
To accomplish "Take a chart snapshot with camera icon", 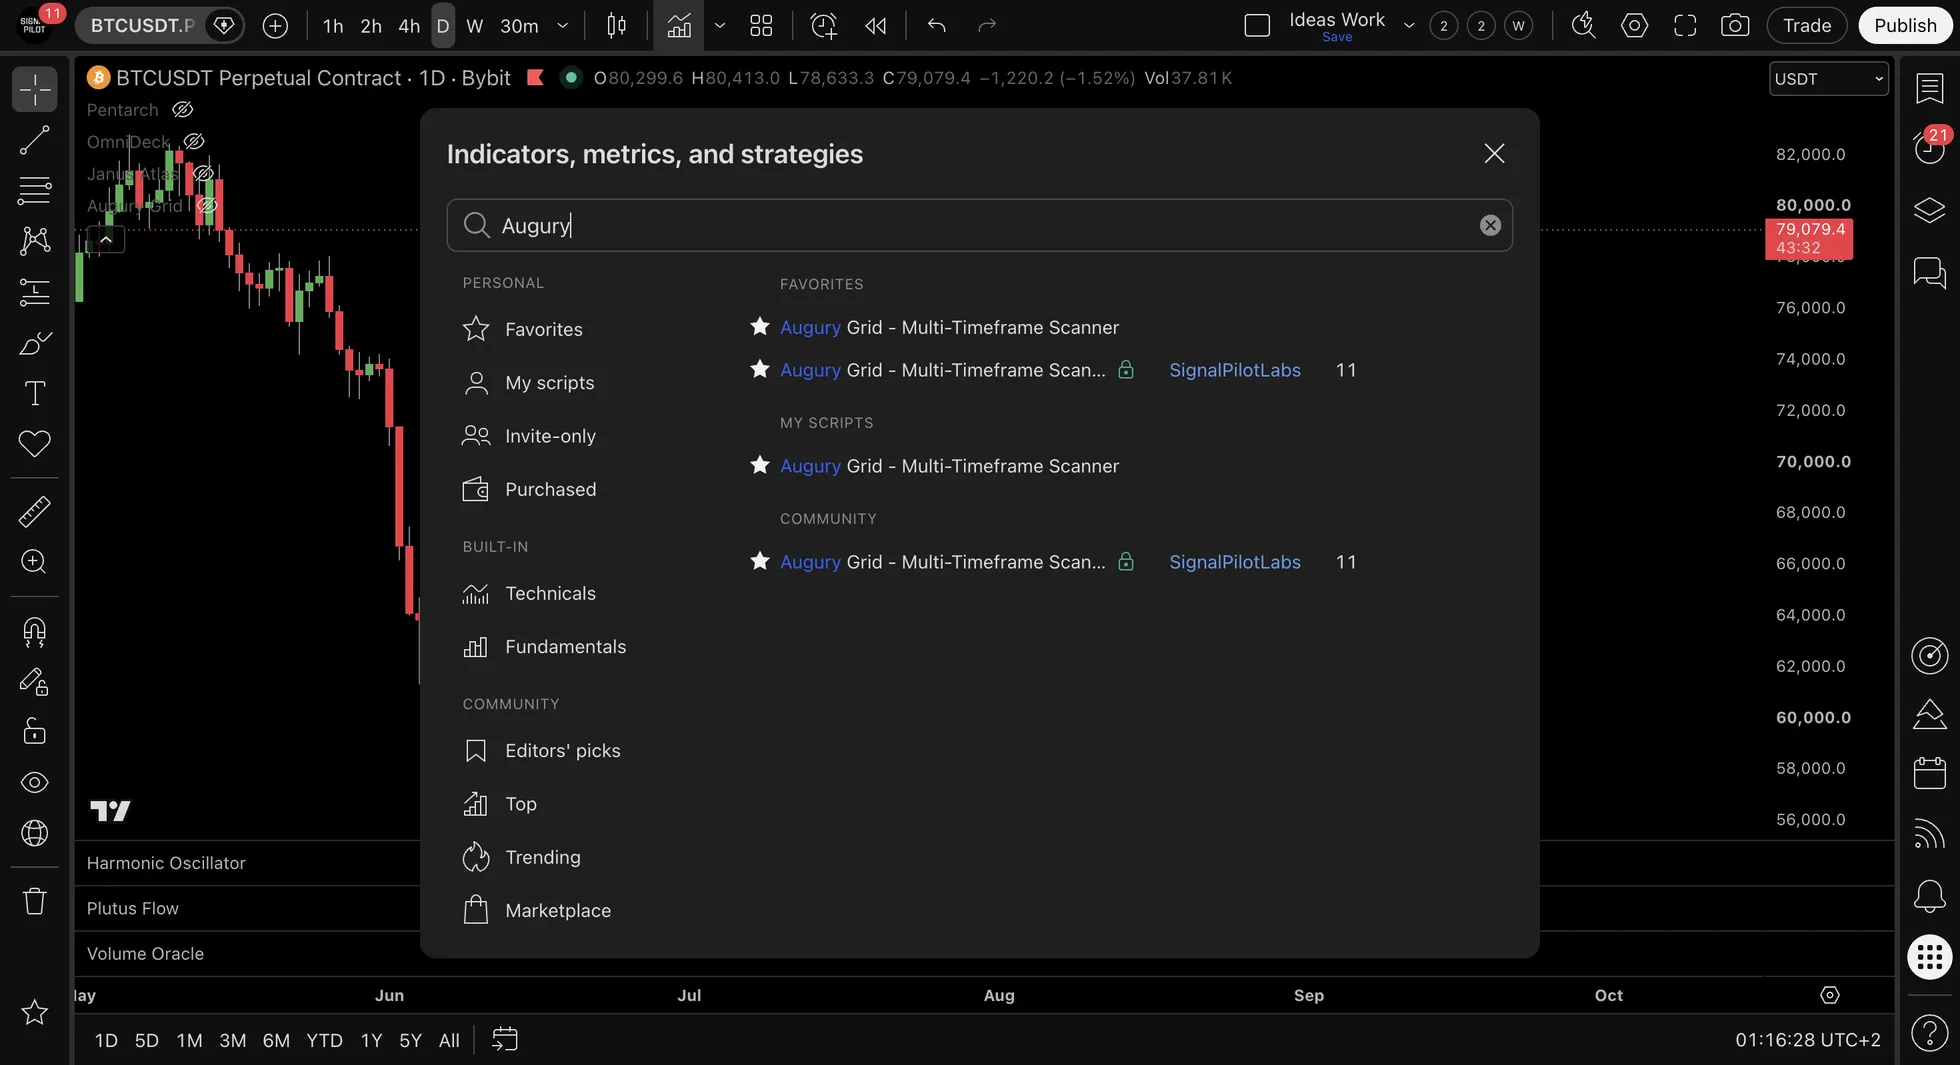I will coord(1735,25).
